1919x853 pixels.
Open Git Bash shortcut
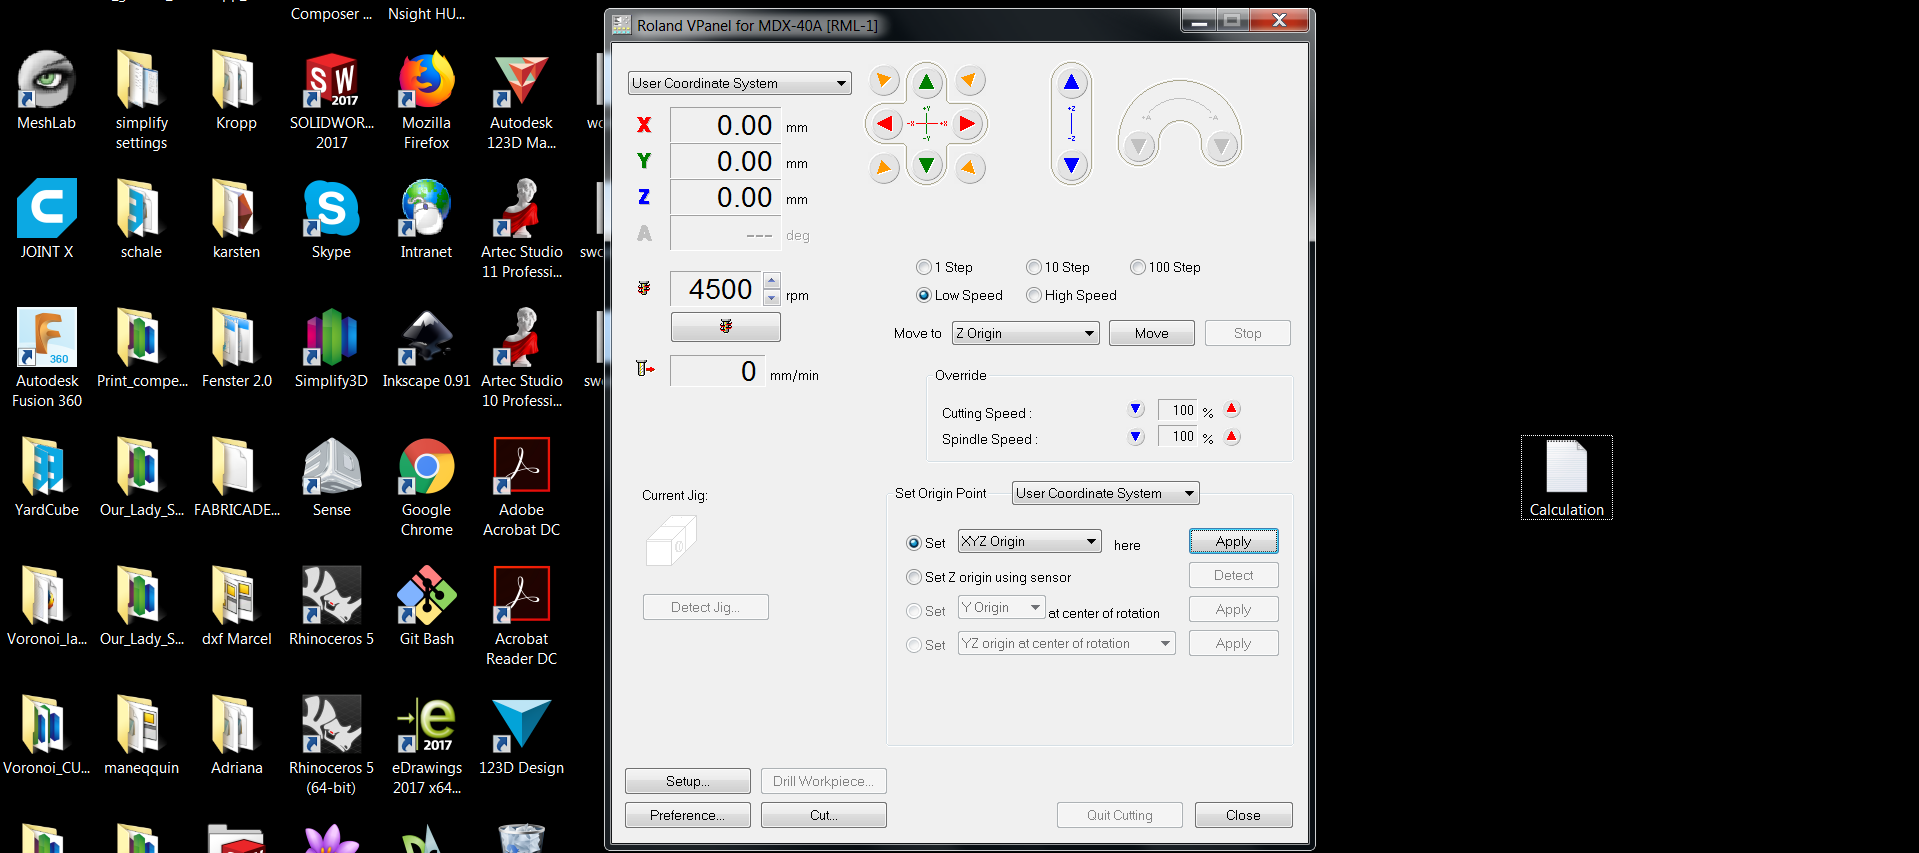[427, 607]
